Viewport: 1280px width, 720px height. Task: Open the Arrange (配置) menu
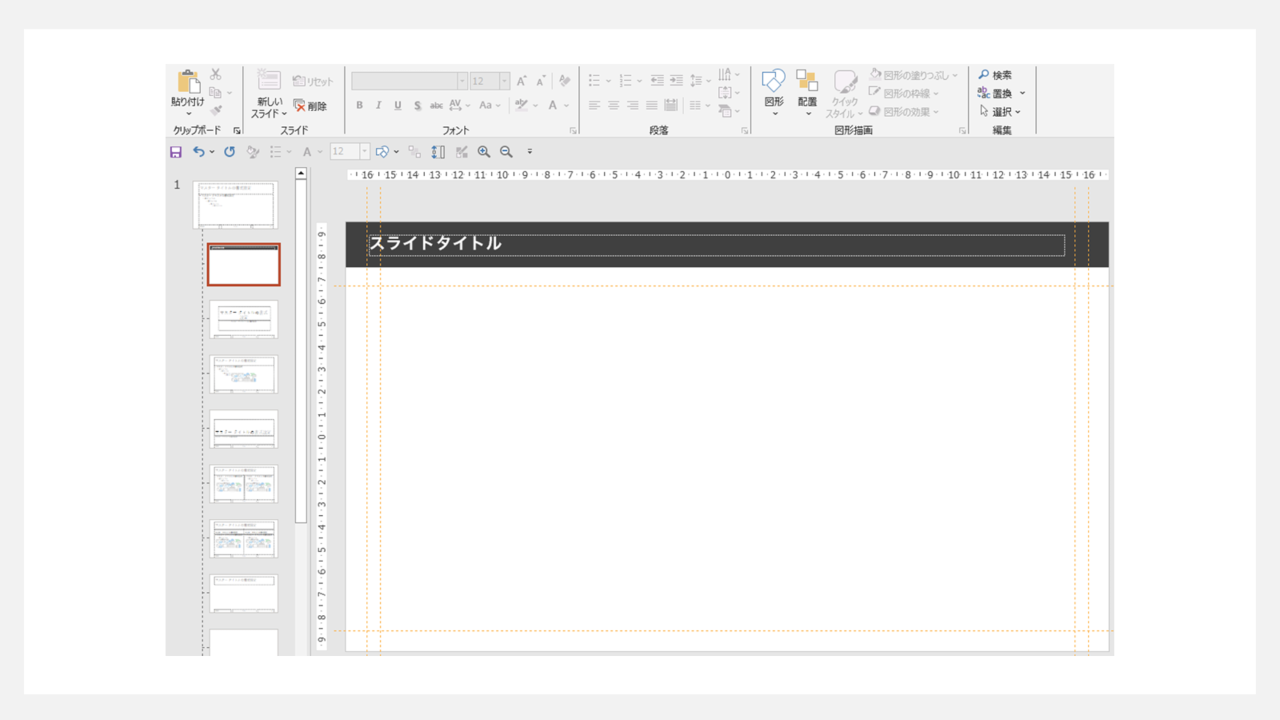807,92
